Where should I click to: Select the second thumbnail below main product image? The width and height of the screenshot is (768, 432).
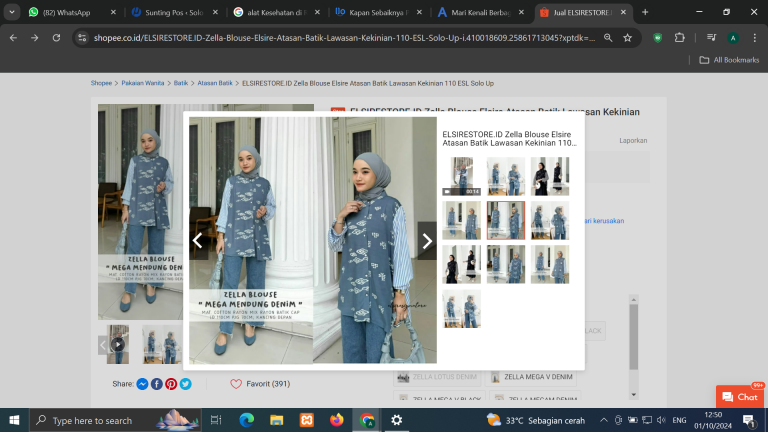tap(162, 344)
